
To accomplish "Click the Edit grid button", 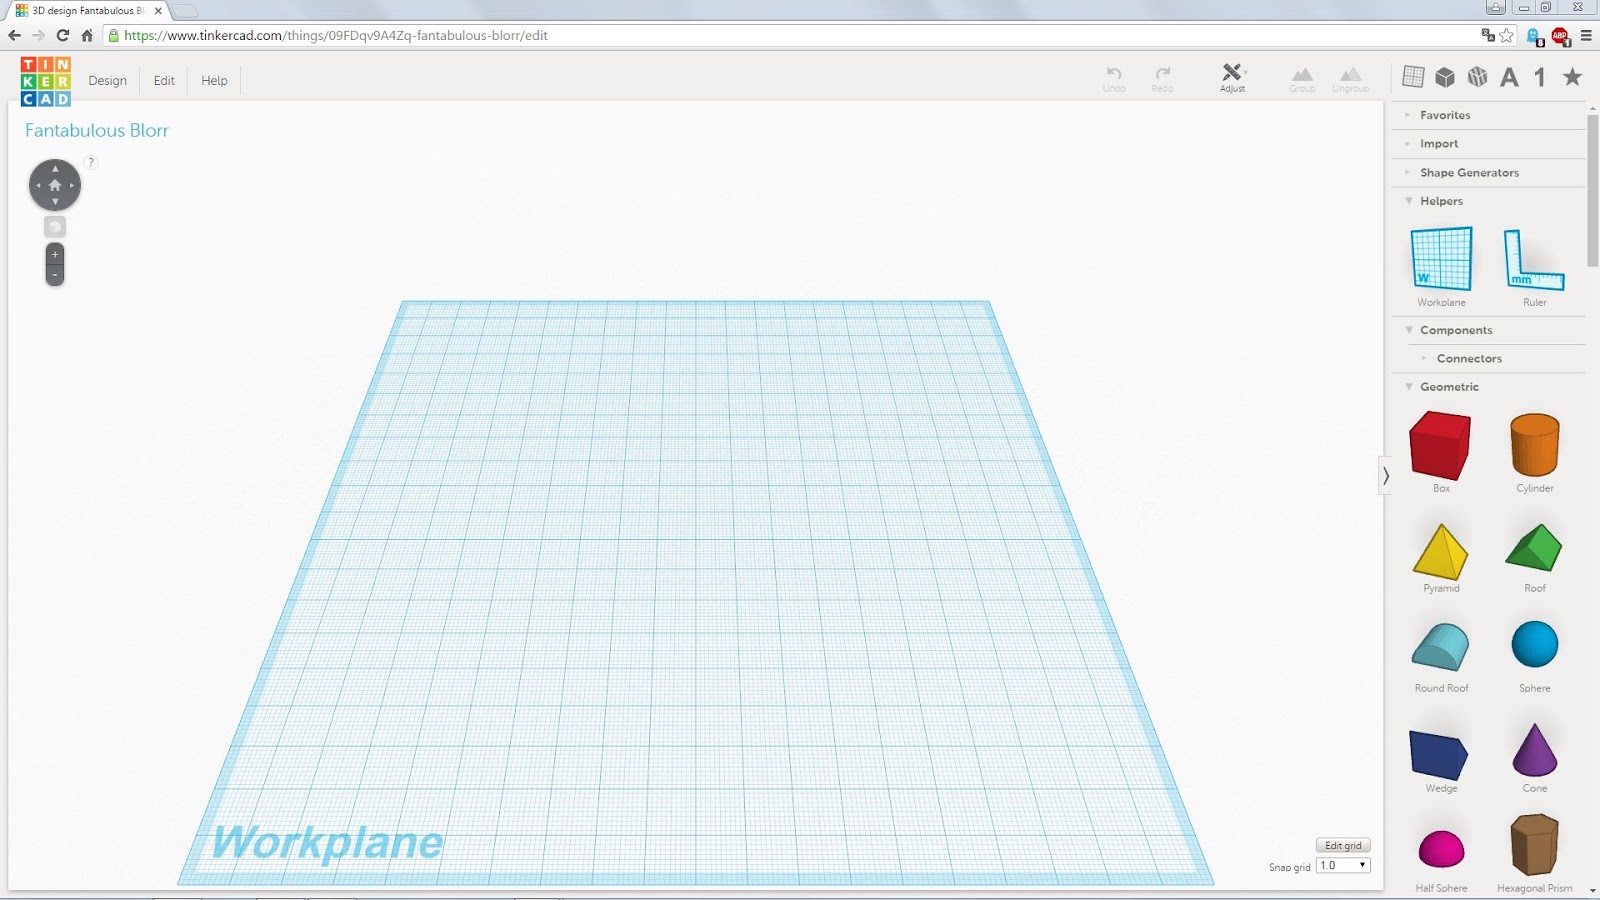I will (1343, 845).
